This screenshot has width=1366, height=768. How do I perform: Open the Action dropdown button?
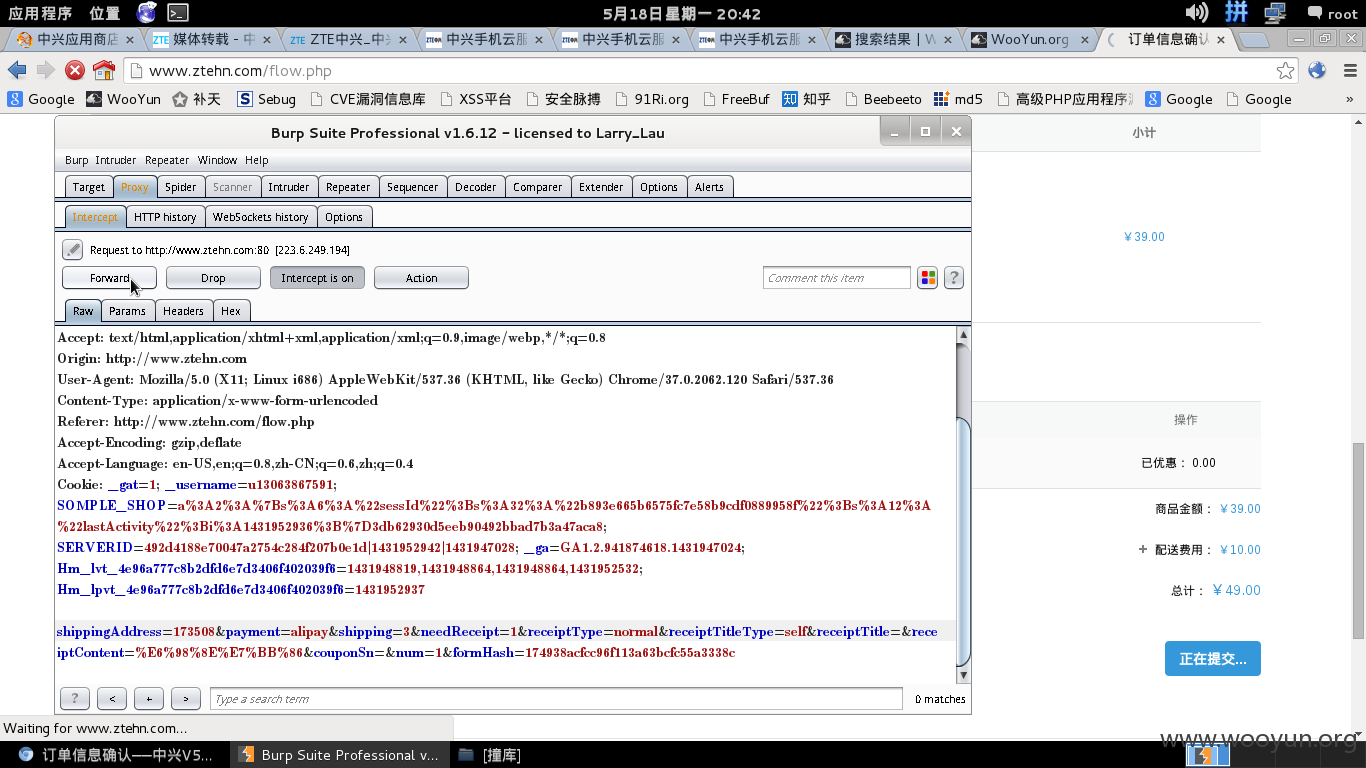click(x=421, y=278)
